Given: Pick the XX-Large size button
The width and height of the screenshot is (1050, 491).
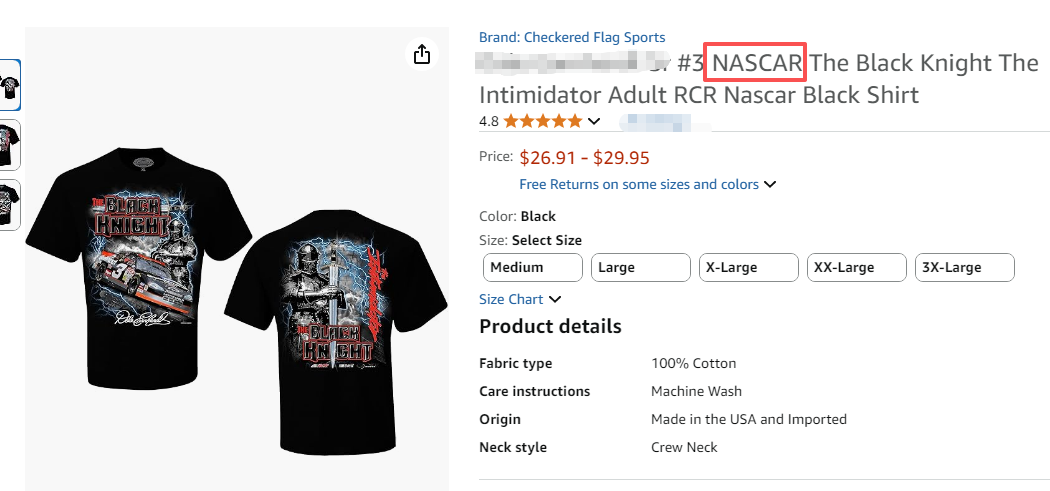Looking at the screenshot, I should (x=857, y=267).
